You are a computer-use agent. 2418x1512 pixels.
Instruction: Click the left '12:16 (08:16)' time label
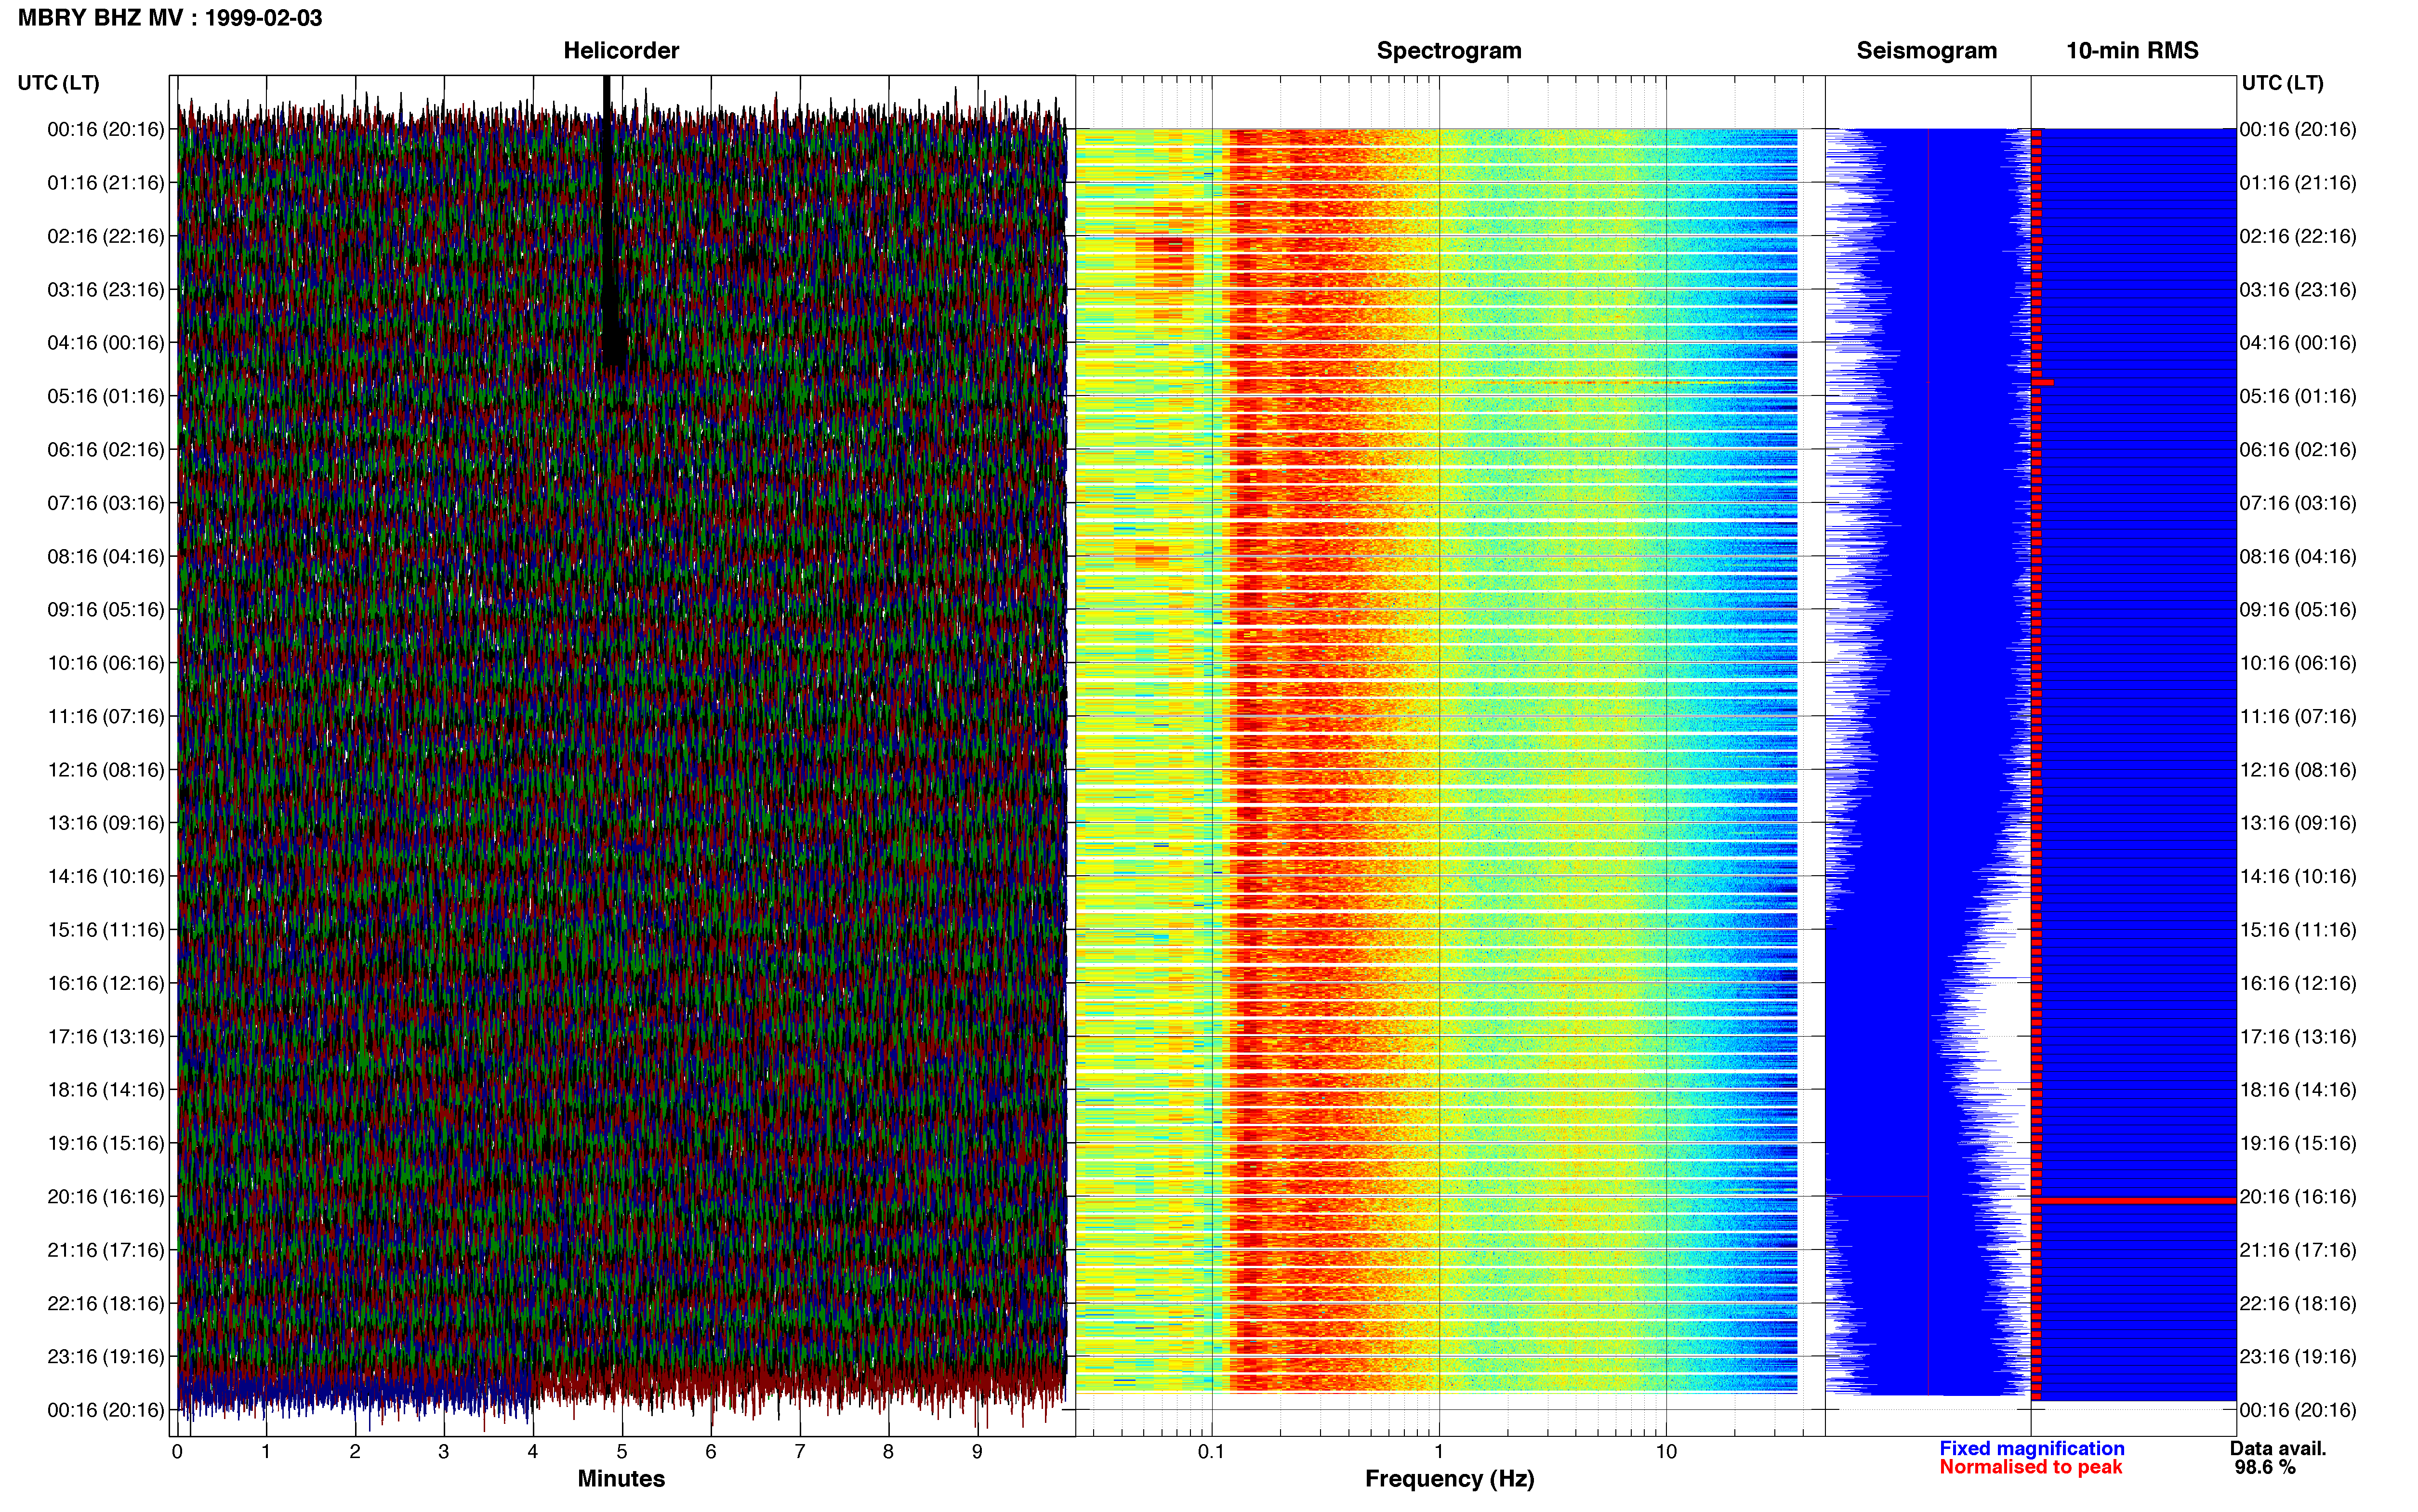[106, 770]
